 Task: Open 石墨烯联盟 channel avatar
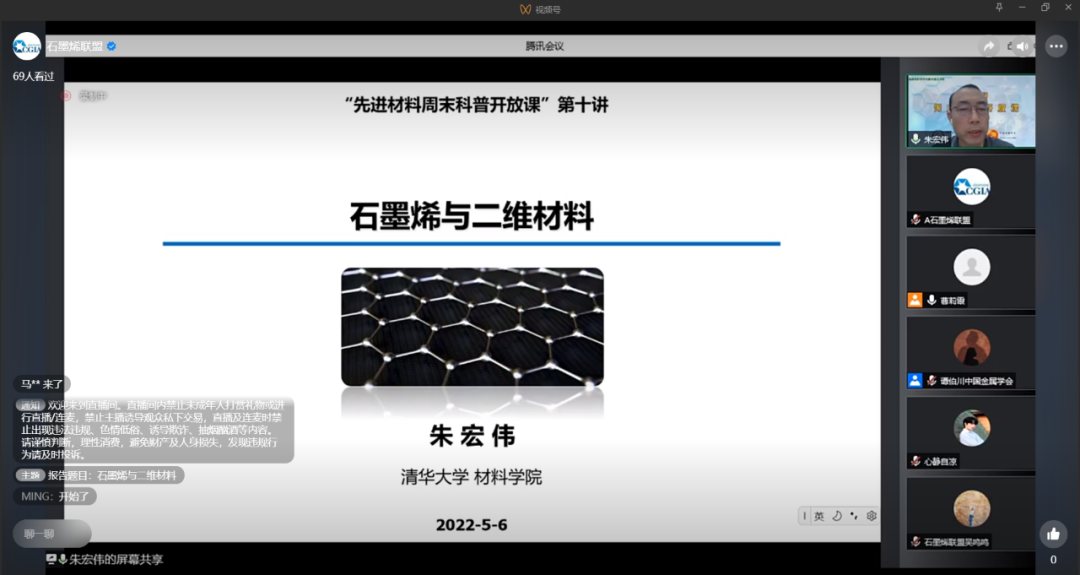point(27,46)
